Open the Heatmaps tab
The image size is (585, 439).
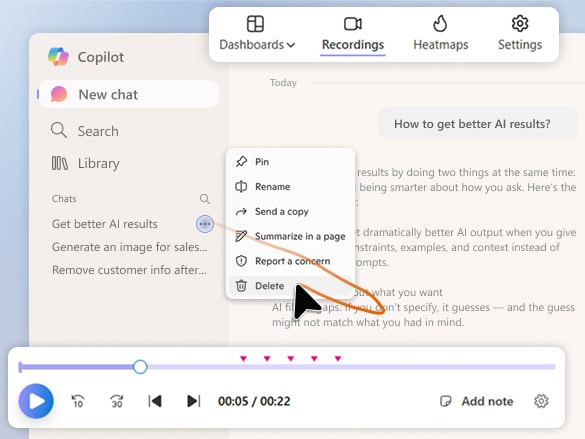click(x=441, y=34)
